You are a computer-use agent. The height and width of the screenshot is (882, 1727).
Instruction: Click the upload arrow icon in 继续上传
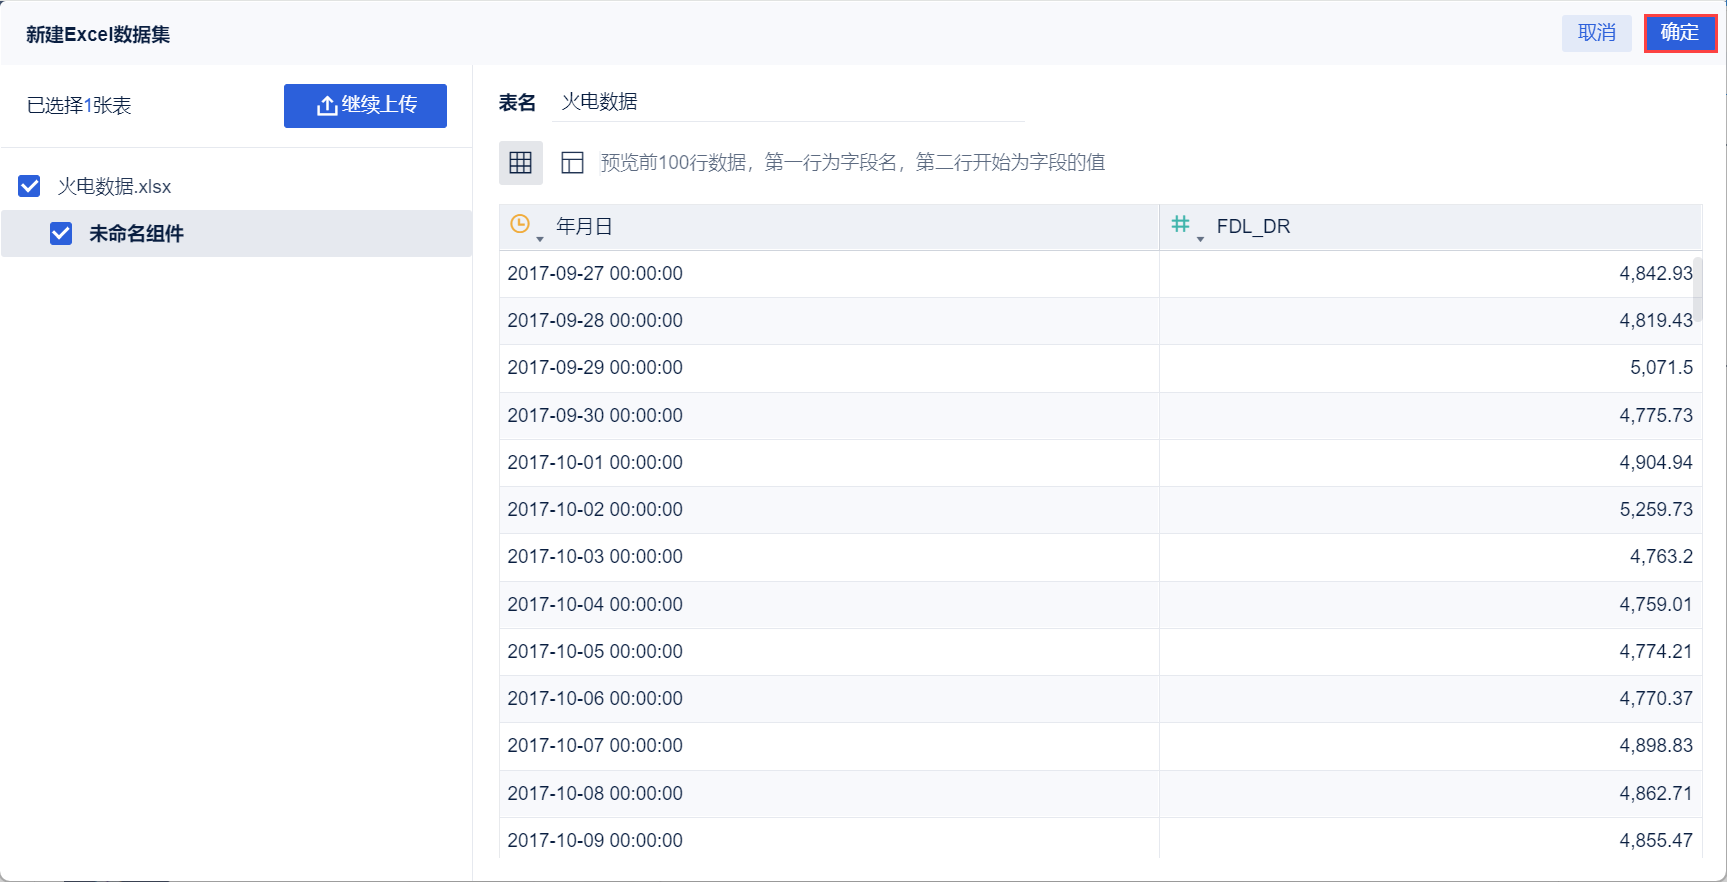327,106
